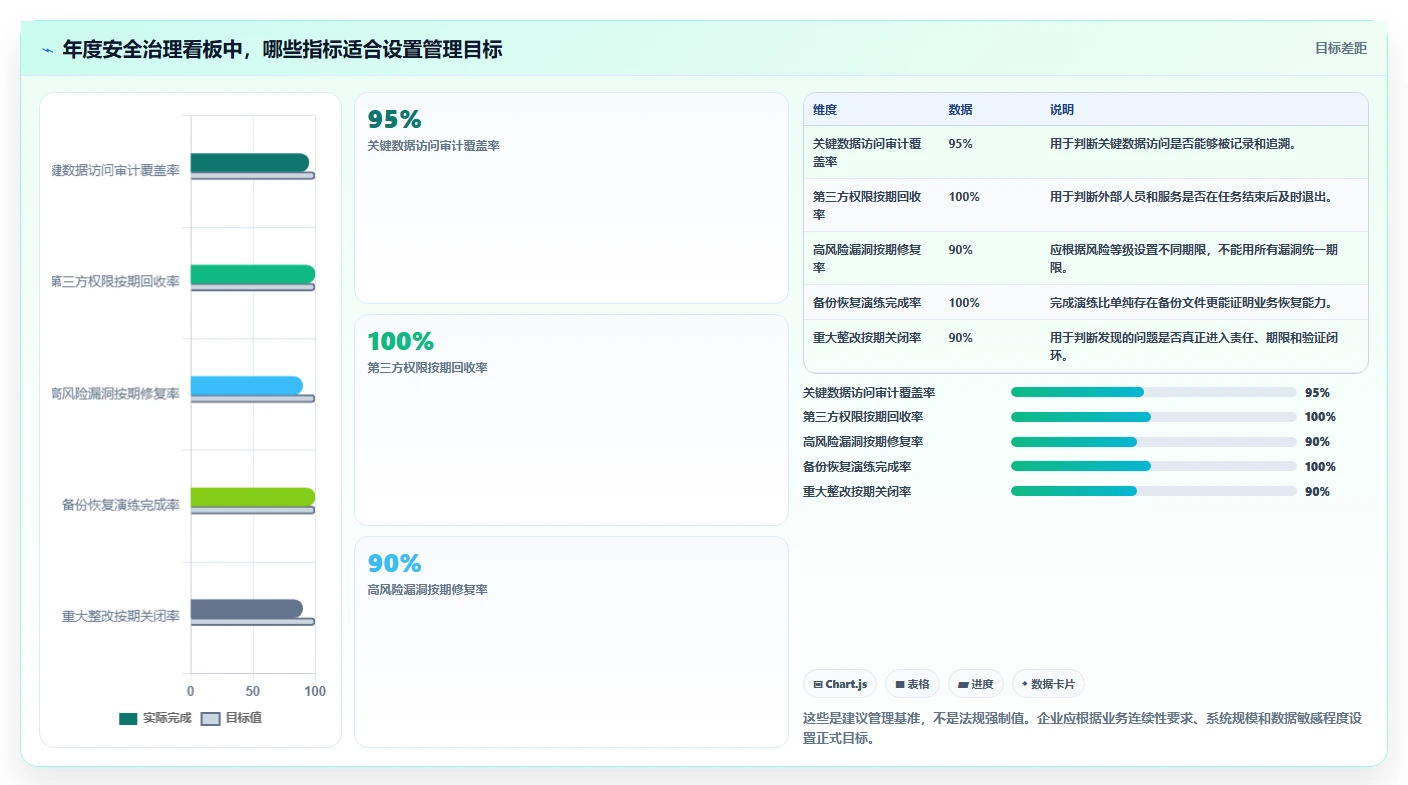Screen dimensions: 1408x785
Task: Click the 95% value in the table's 数据 column
Action: click(x=960, y=144)
